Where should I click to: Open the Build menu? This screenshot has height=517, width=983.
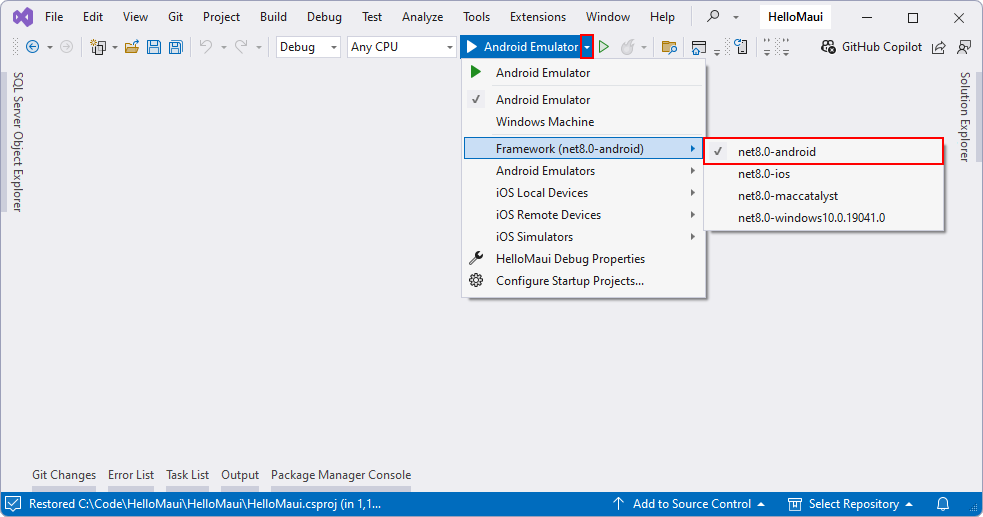point(273,17)
